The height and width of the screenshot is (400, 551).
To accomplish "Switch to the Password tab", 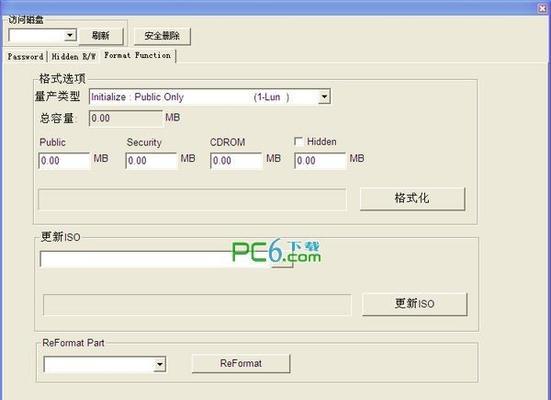I will [x=25, y=56].
